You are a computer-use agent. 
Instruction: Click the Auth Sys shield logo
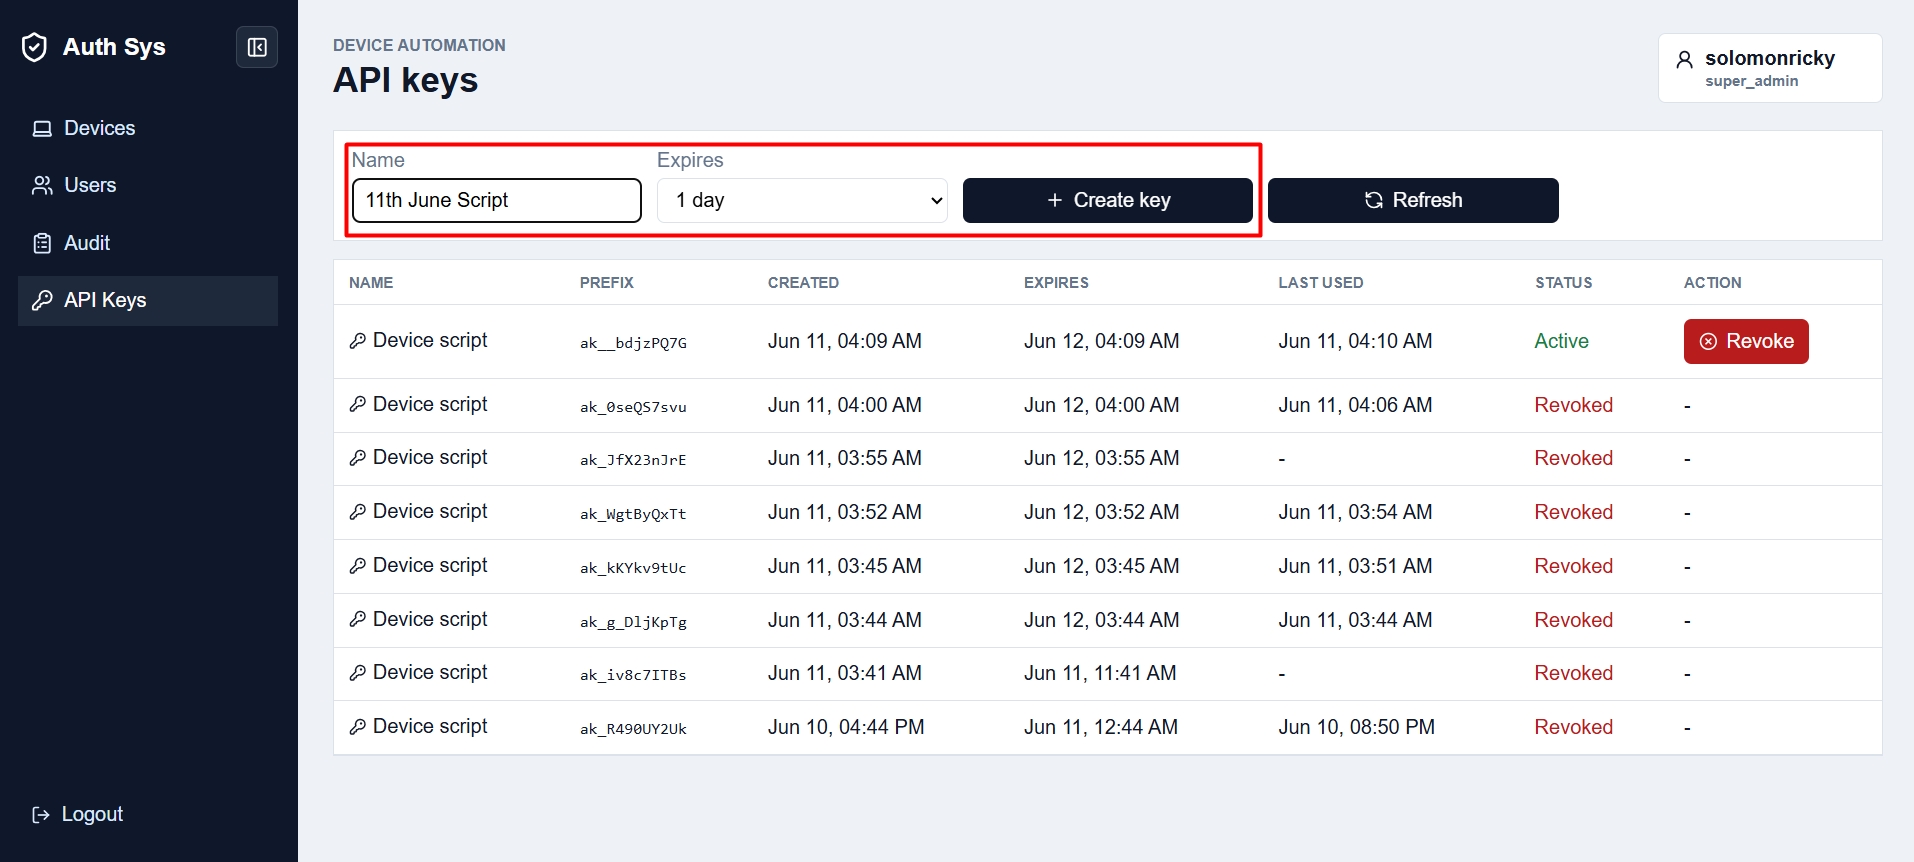pos(34,47)
